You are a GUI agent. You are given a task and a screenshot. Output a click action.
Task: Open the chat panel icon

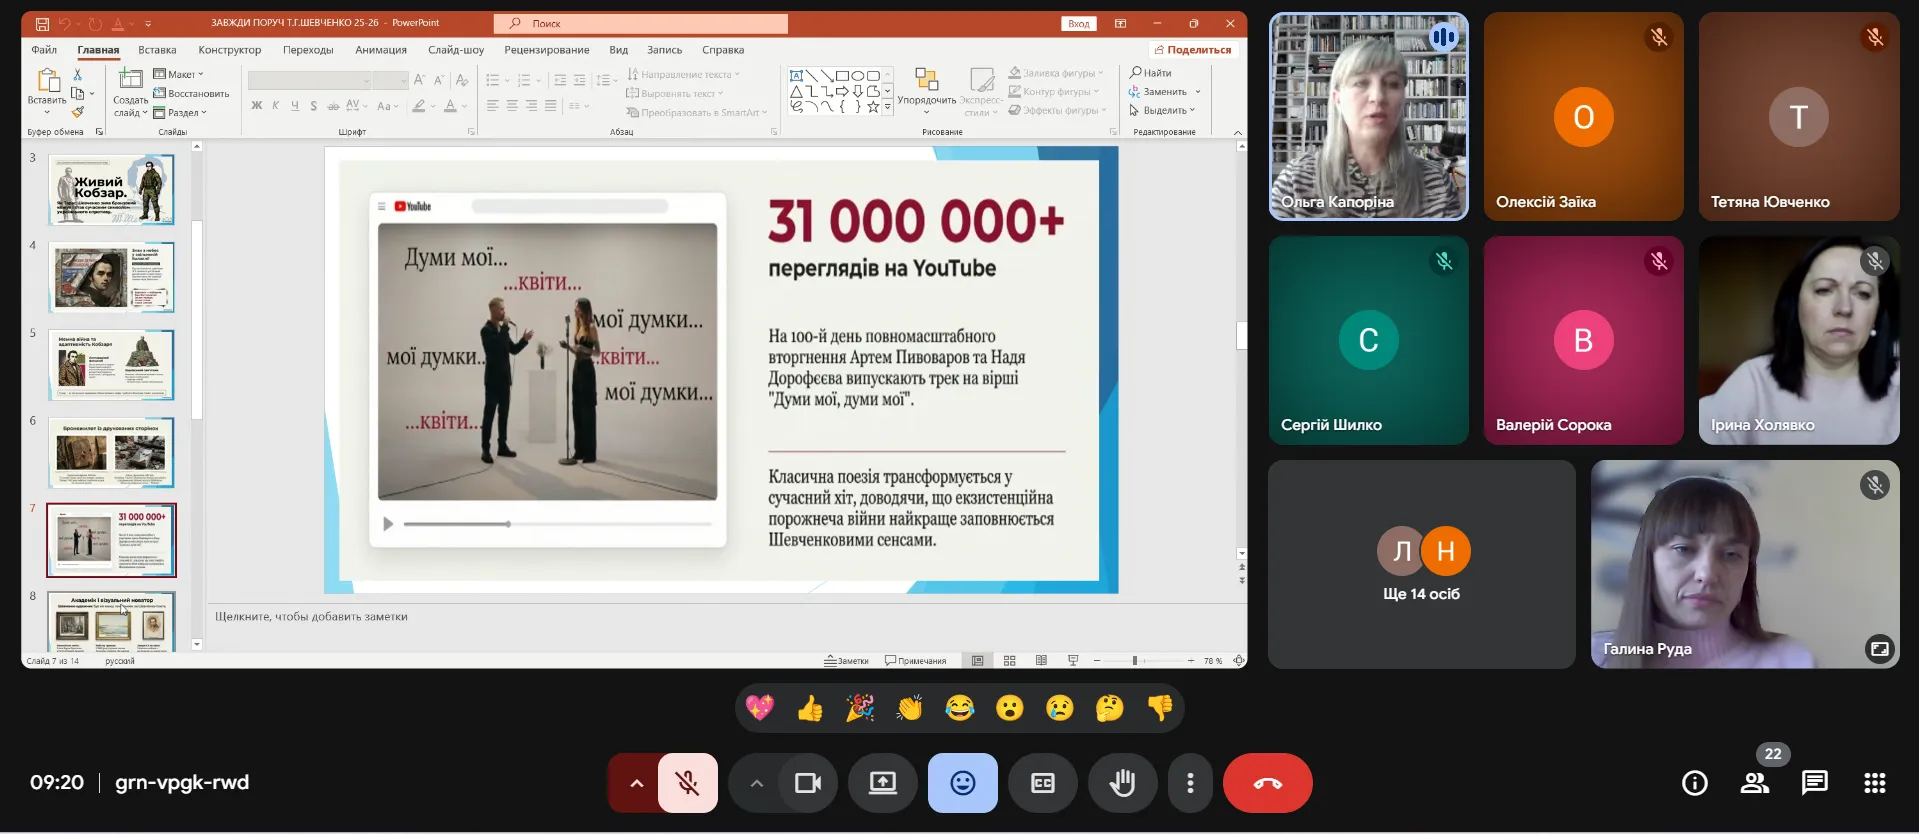pos(1814,783)
